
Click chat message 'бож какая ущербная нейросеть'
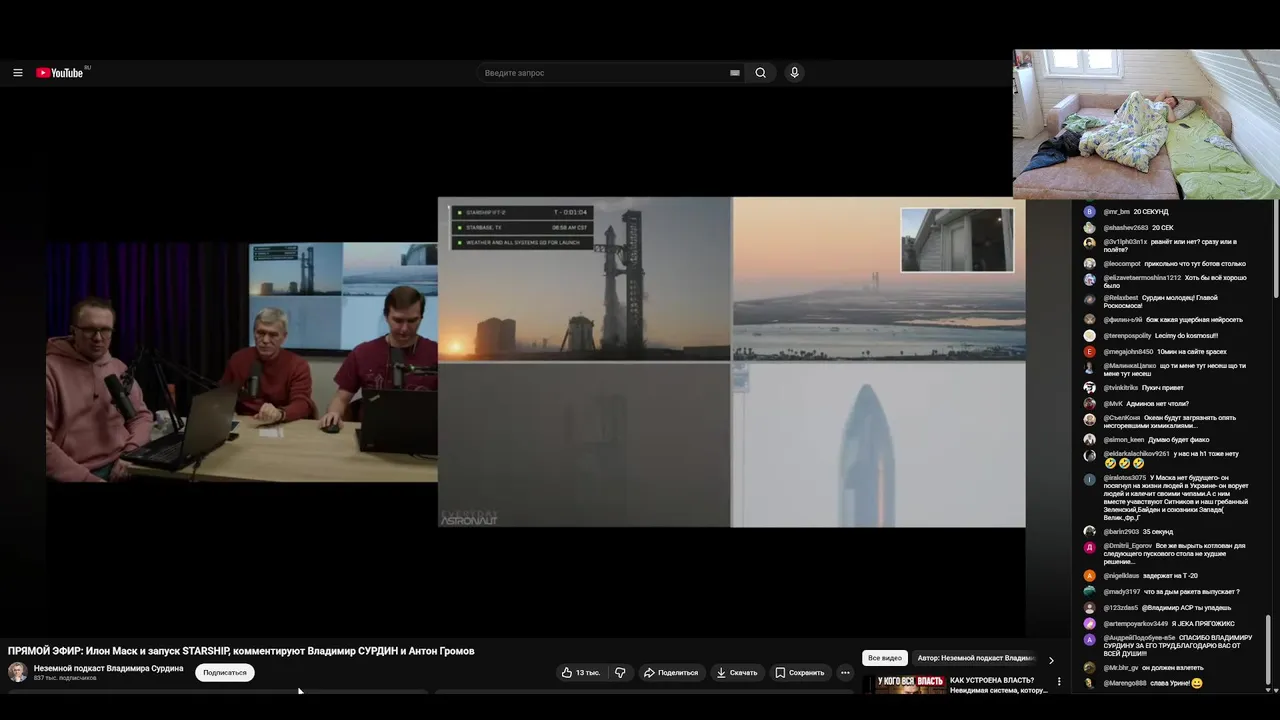(x=1195, y=320)
